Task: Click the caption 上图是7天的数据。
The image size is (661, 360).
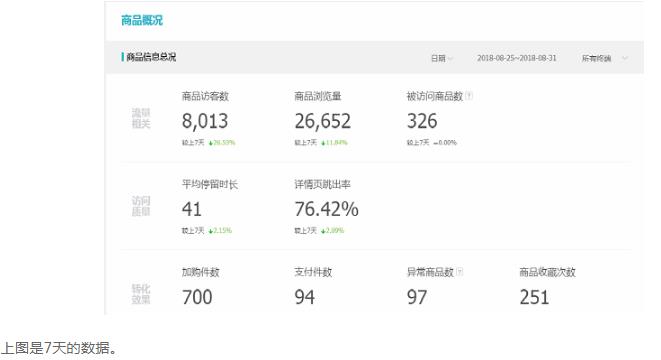Action: coord(59,349)
